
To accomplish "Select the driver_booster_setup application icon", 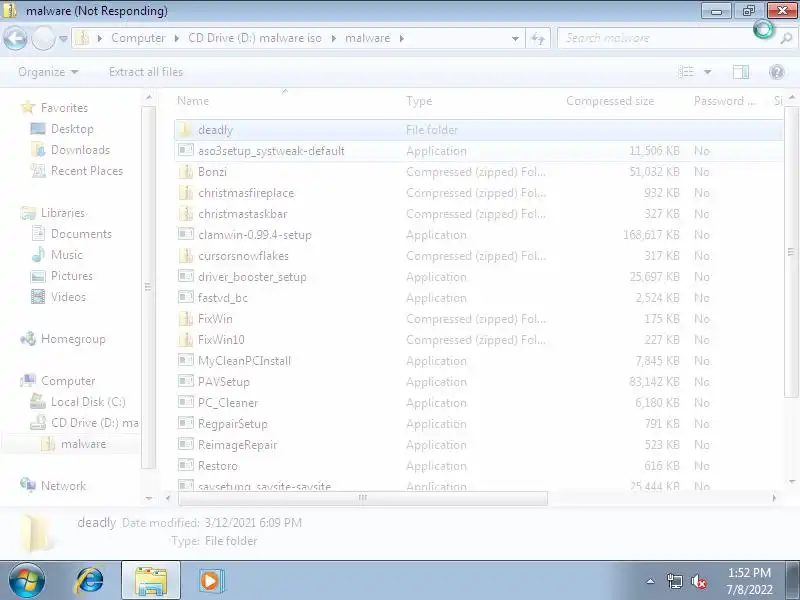I will [x=185, y=276].
